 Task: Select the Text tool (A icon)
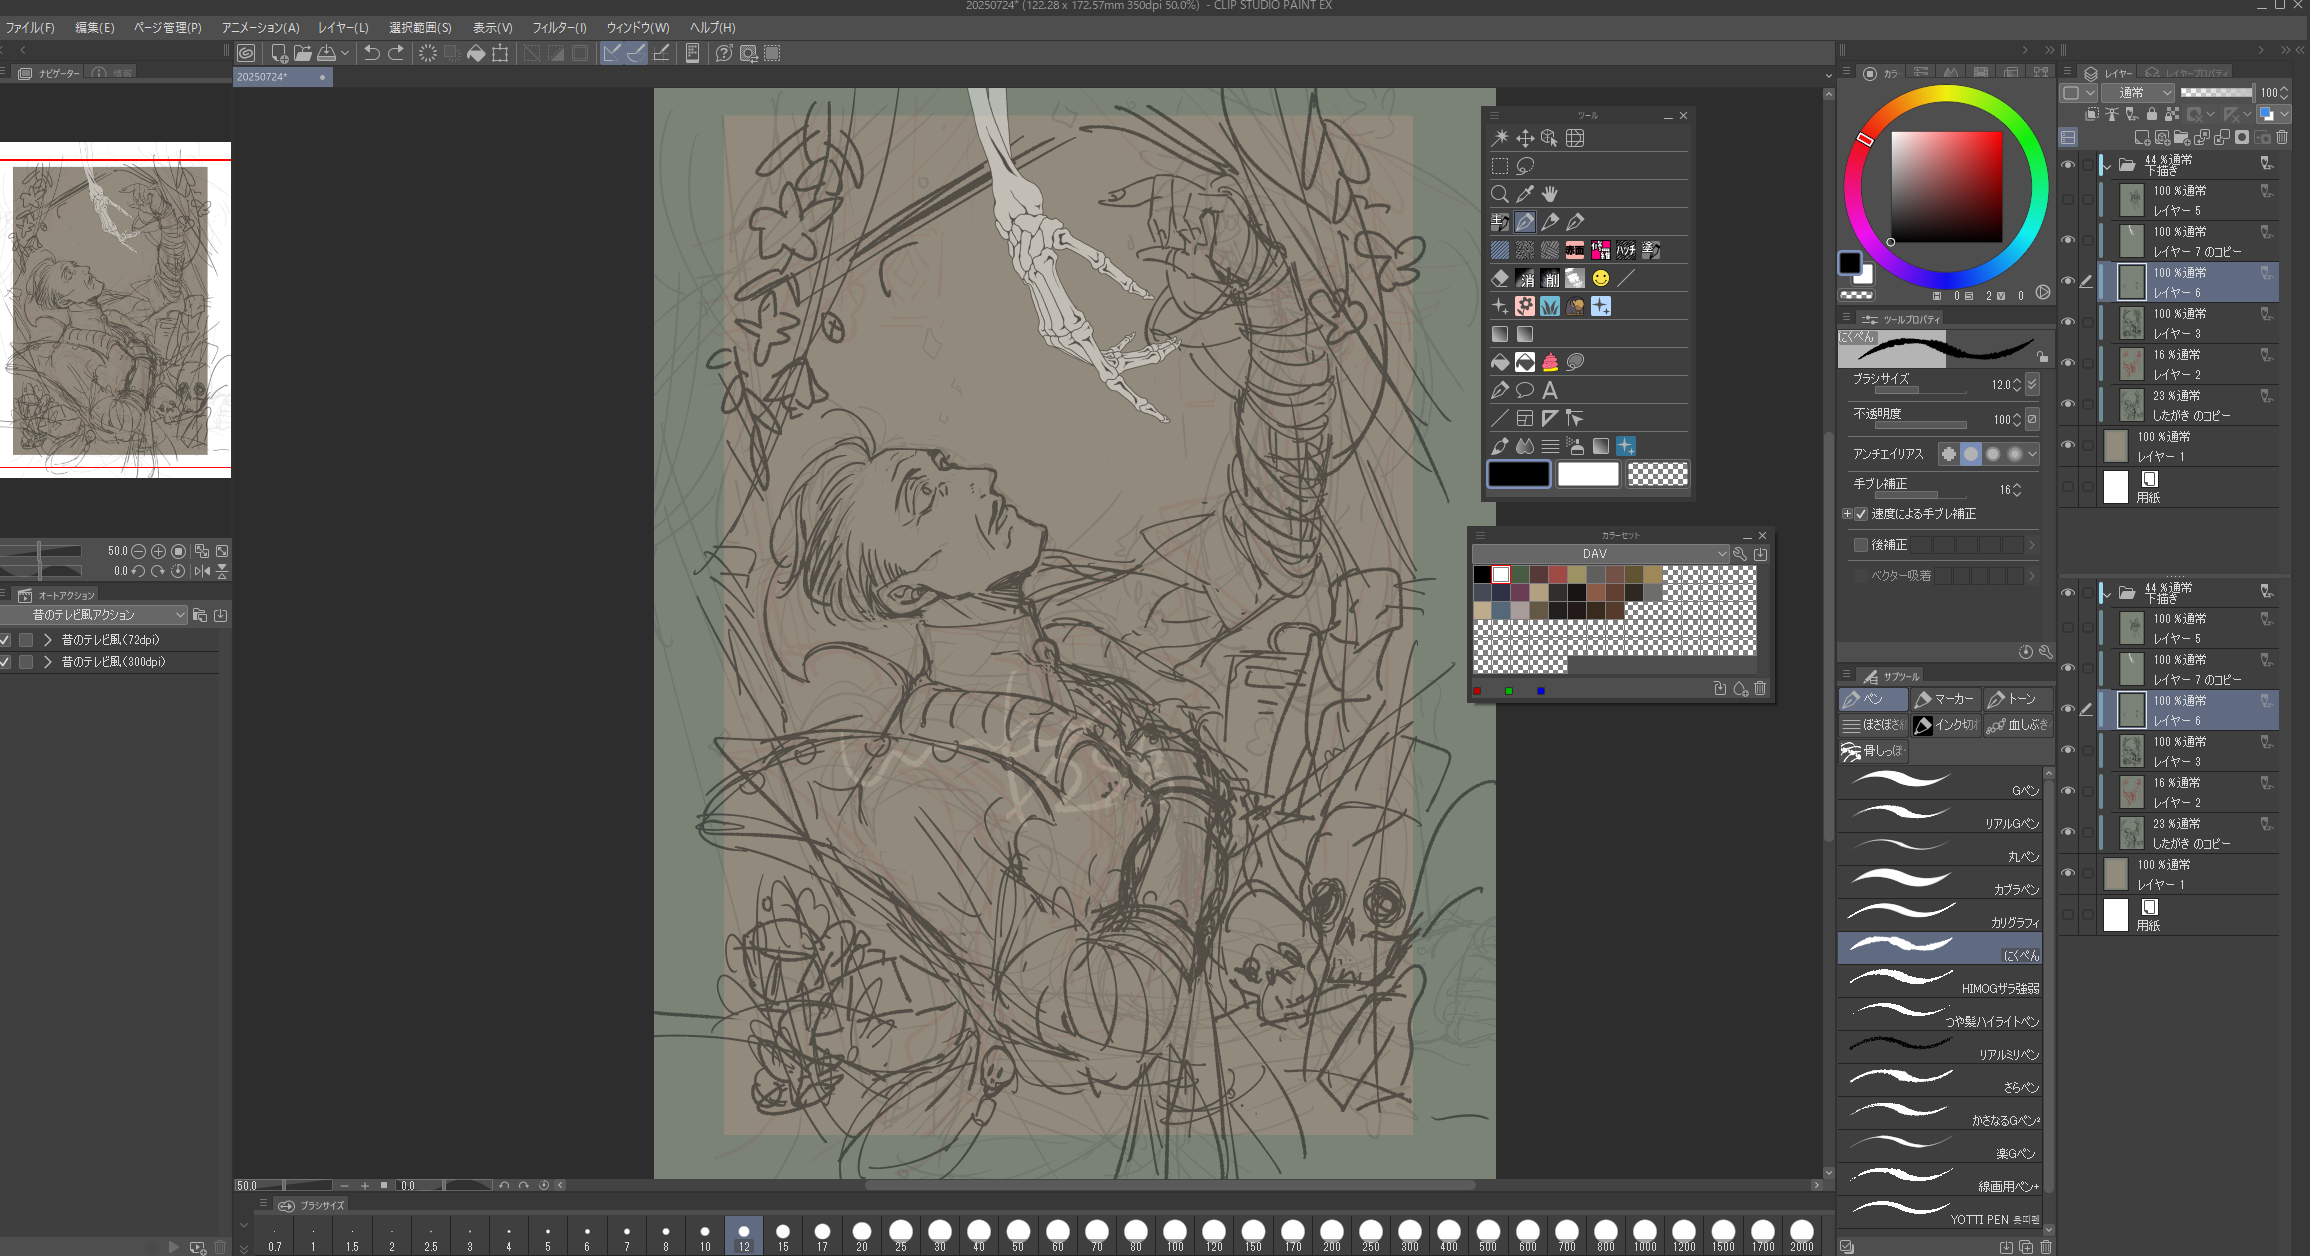click(x=1550, y=390)
